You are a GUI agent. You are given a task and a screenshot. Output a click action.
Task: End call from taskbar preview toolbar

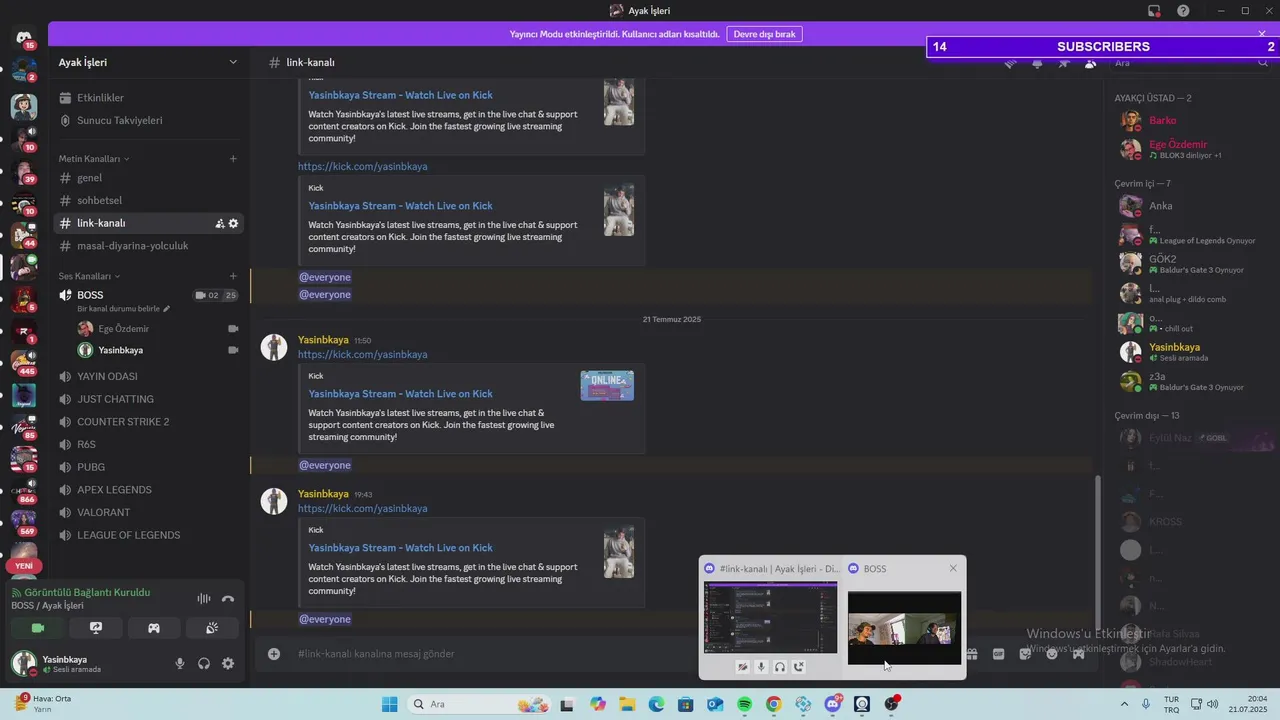(799, 667)
